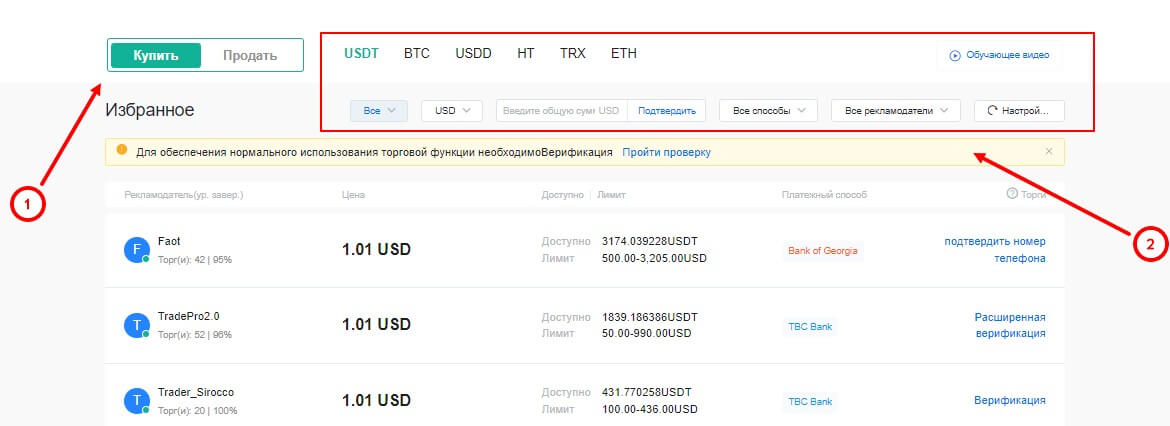Screen dimensions: 1170x426
Task: Click the total amount input field
Action: (x=560, y=110)
